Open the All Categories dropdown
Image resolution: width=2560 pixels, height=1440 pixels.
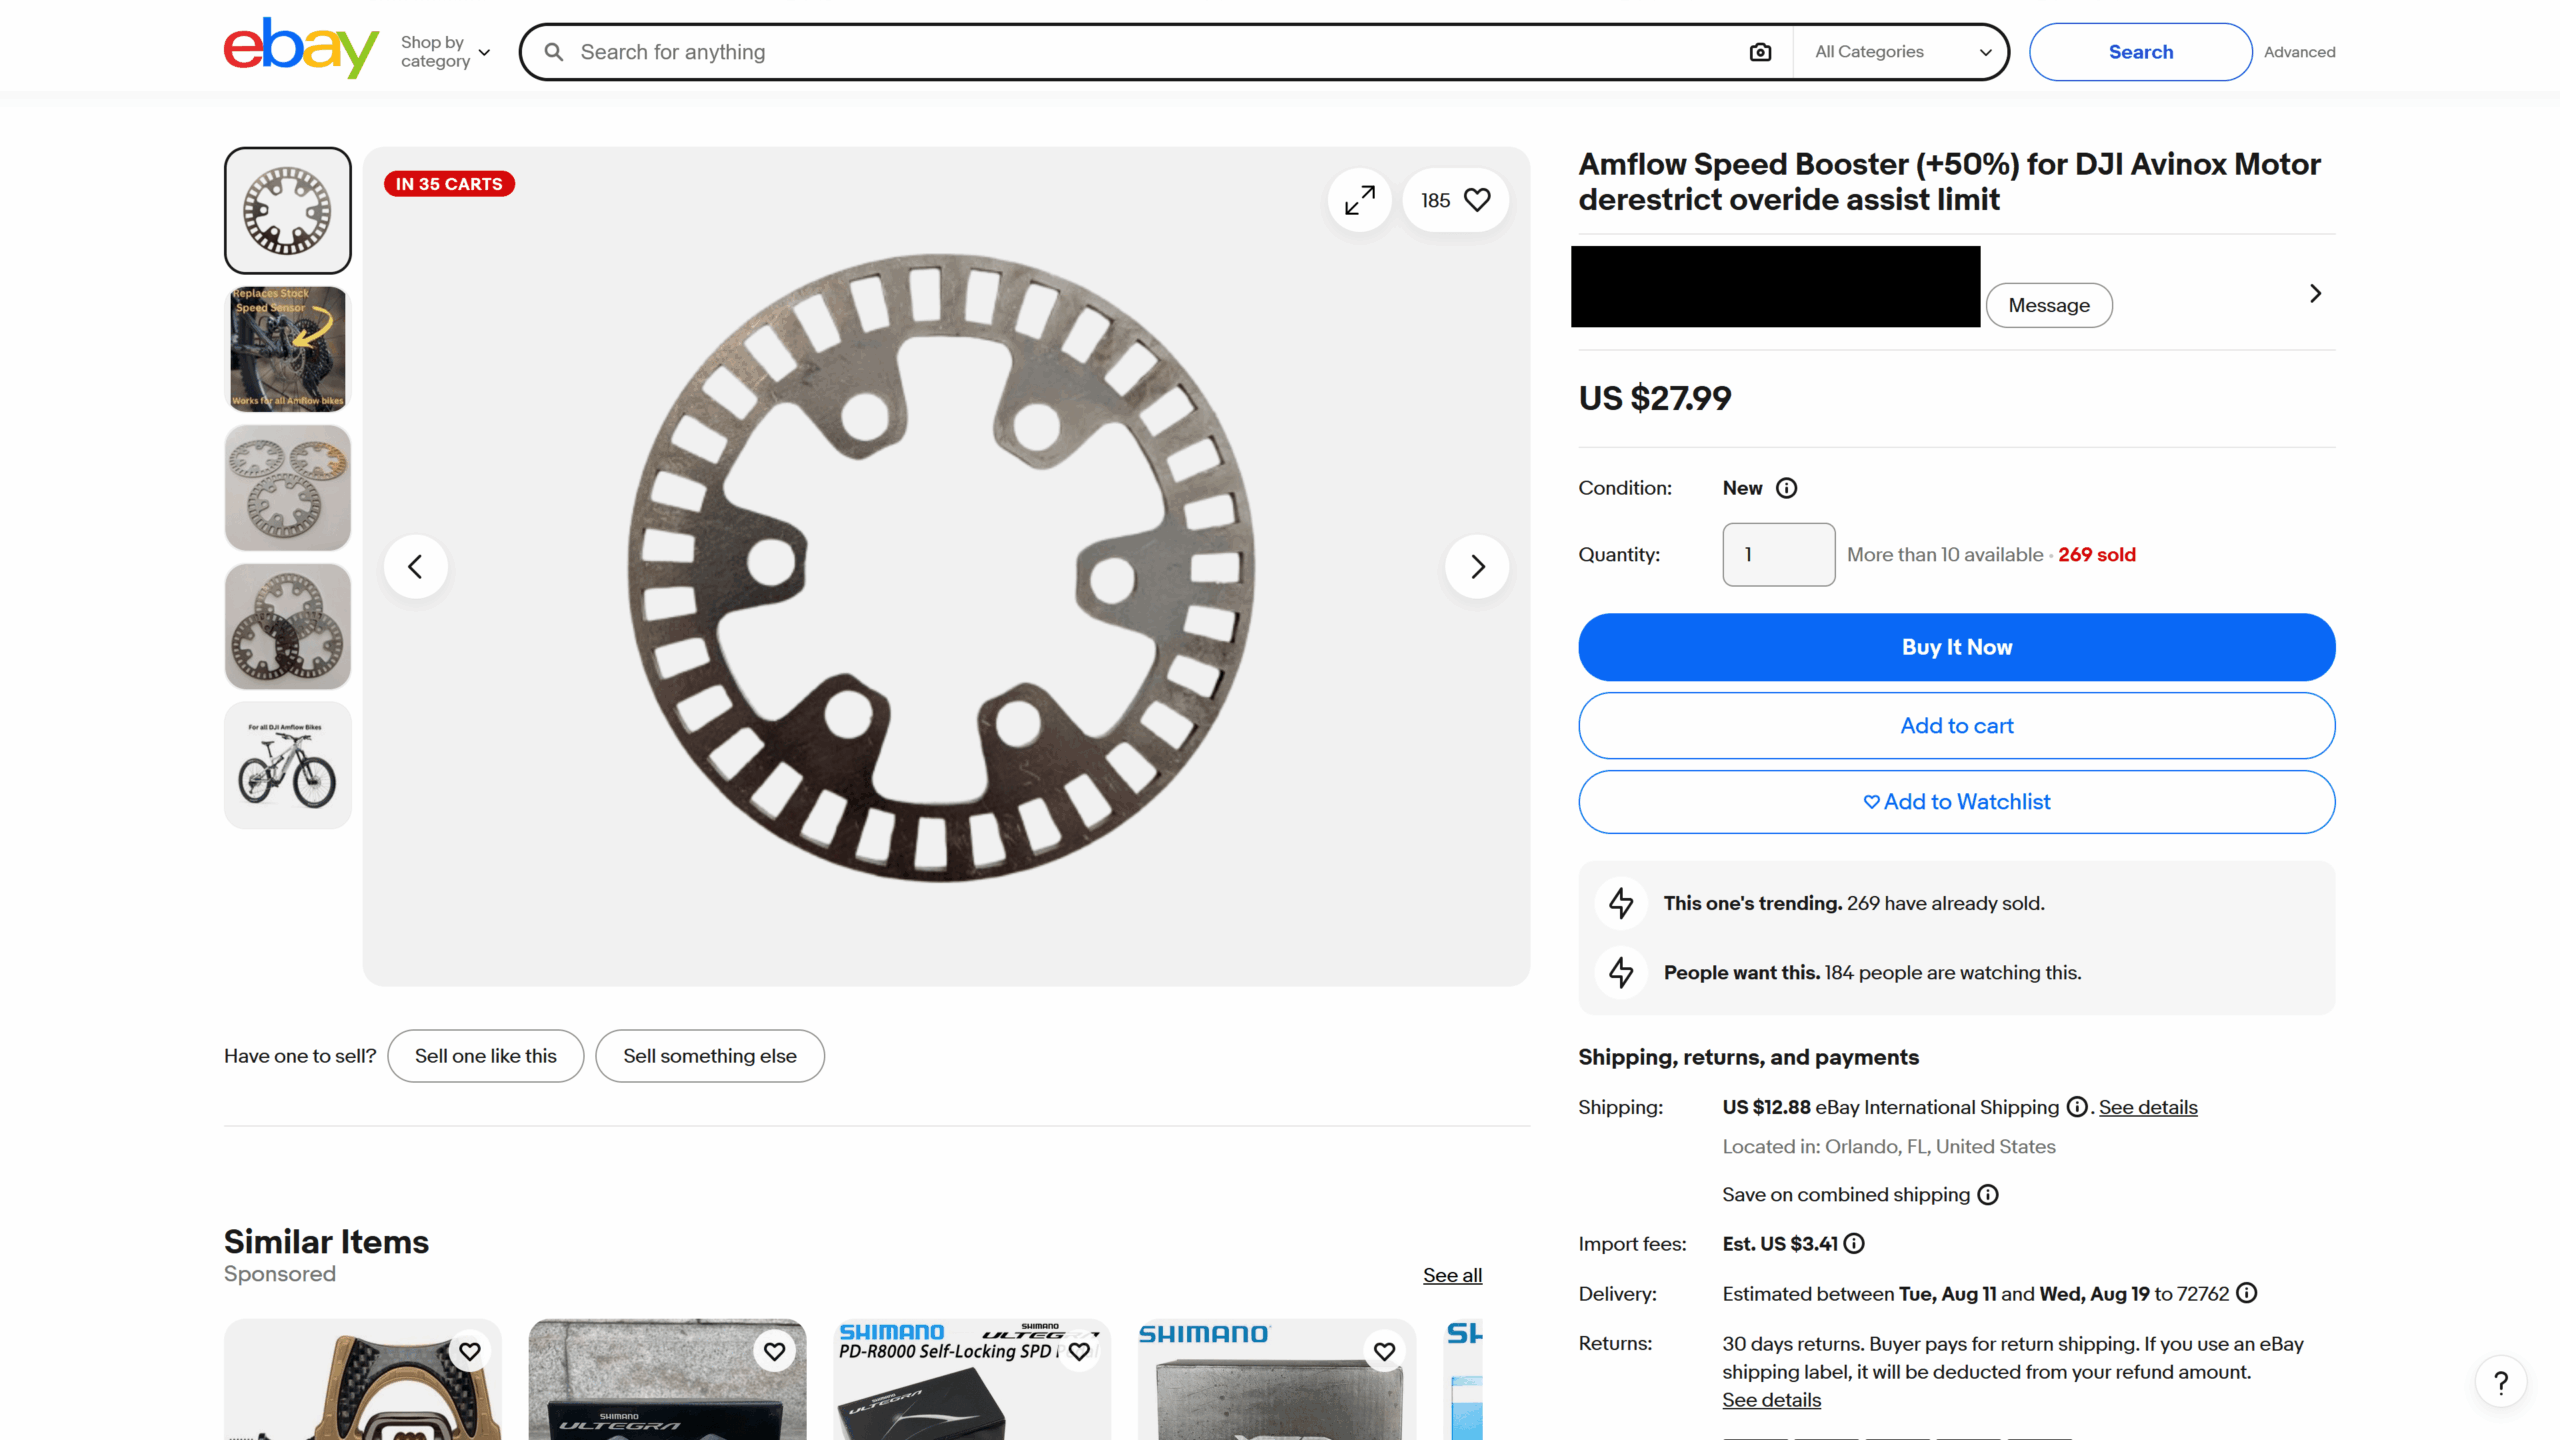tap(1902, 52)
